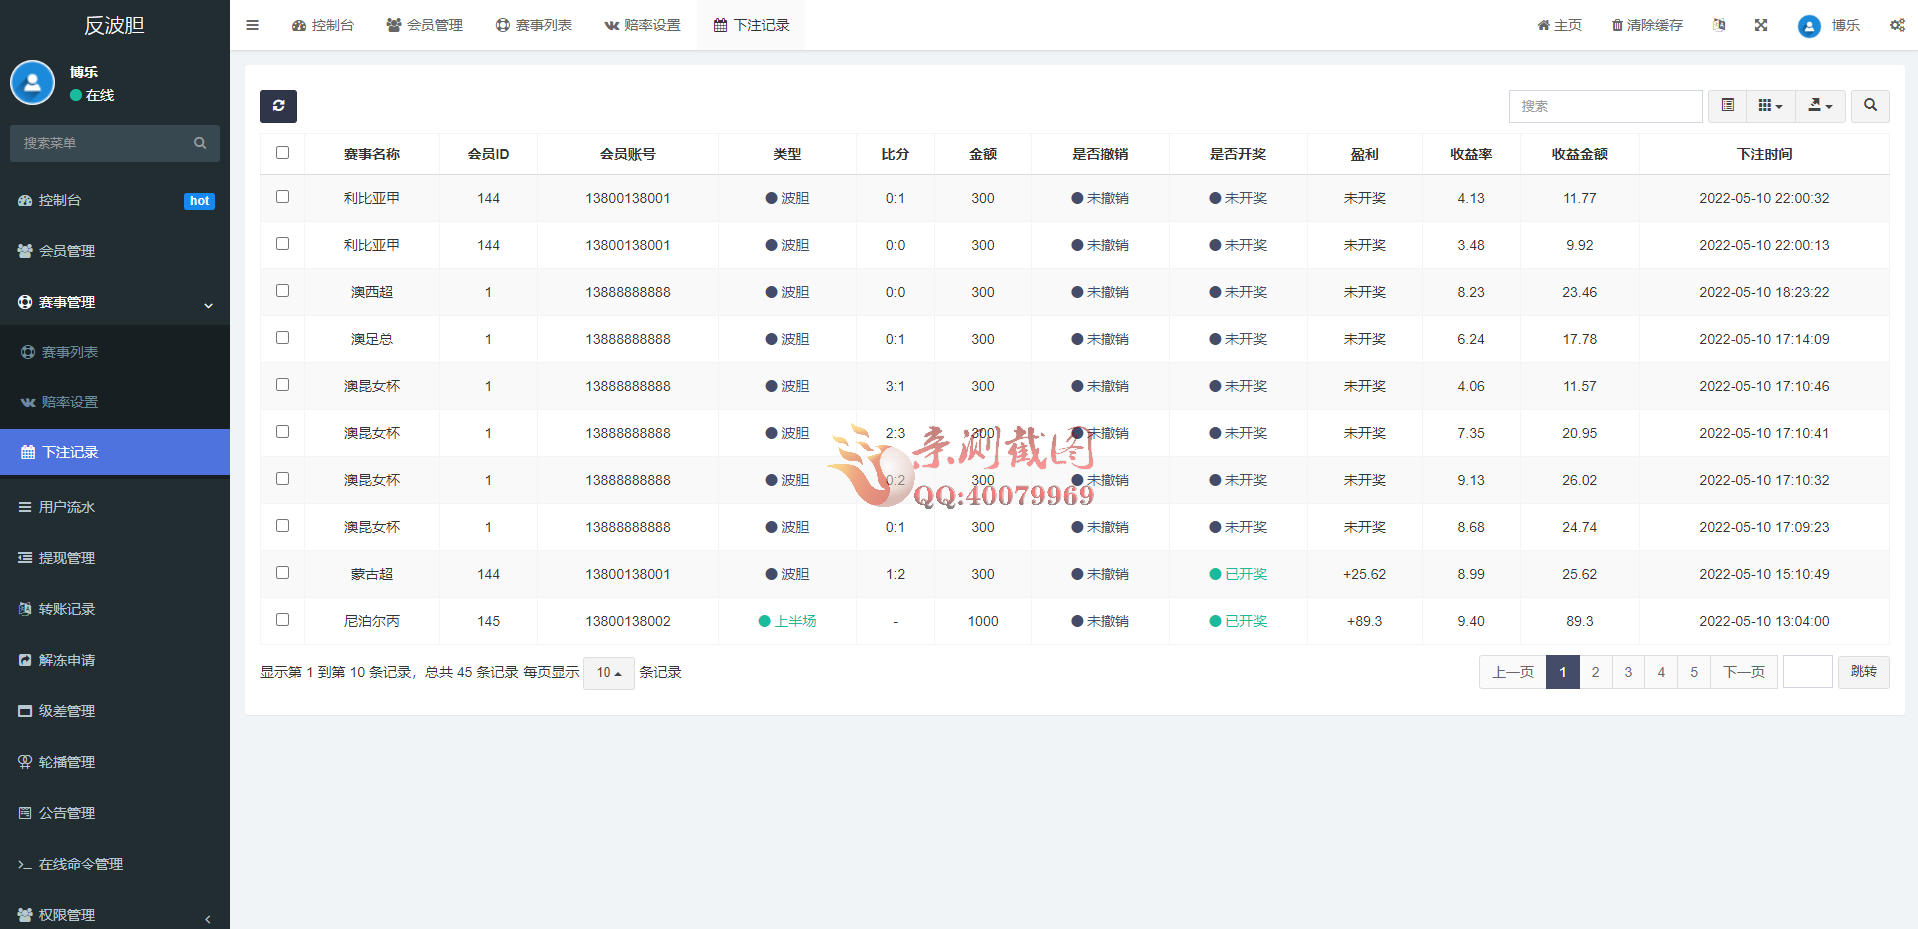Open the rows-per-page dropdown showing 10
This screenshot has width=1918, height=929.
pos(608,673)
